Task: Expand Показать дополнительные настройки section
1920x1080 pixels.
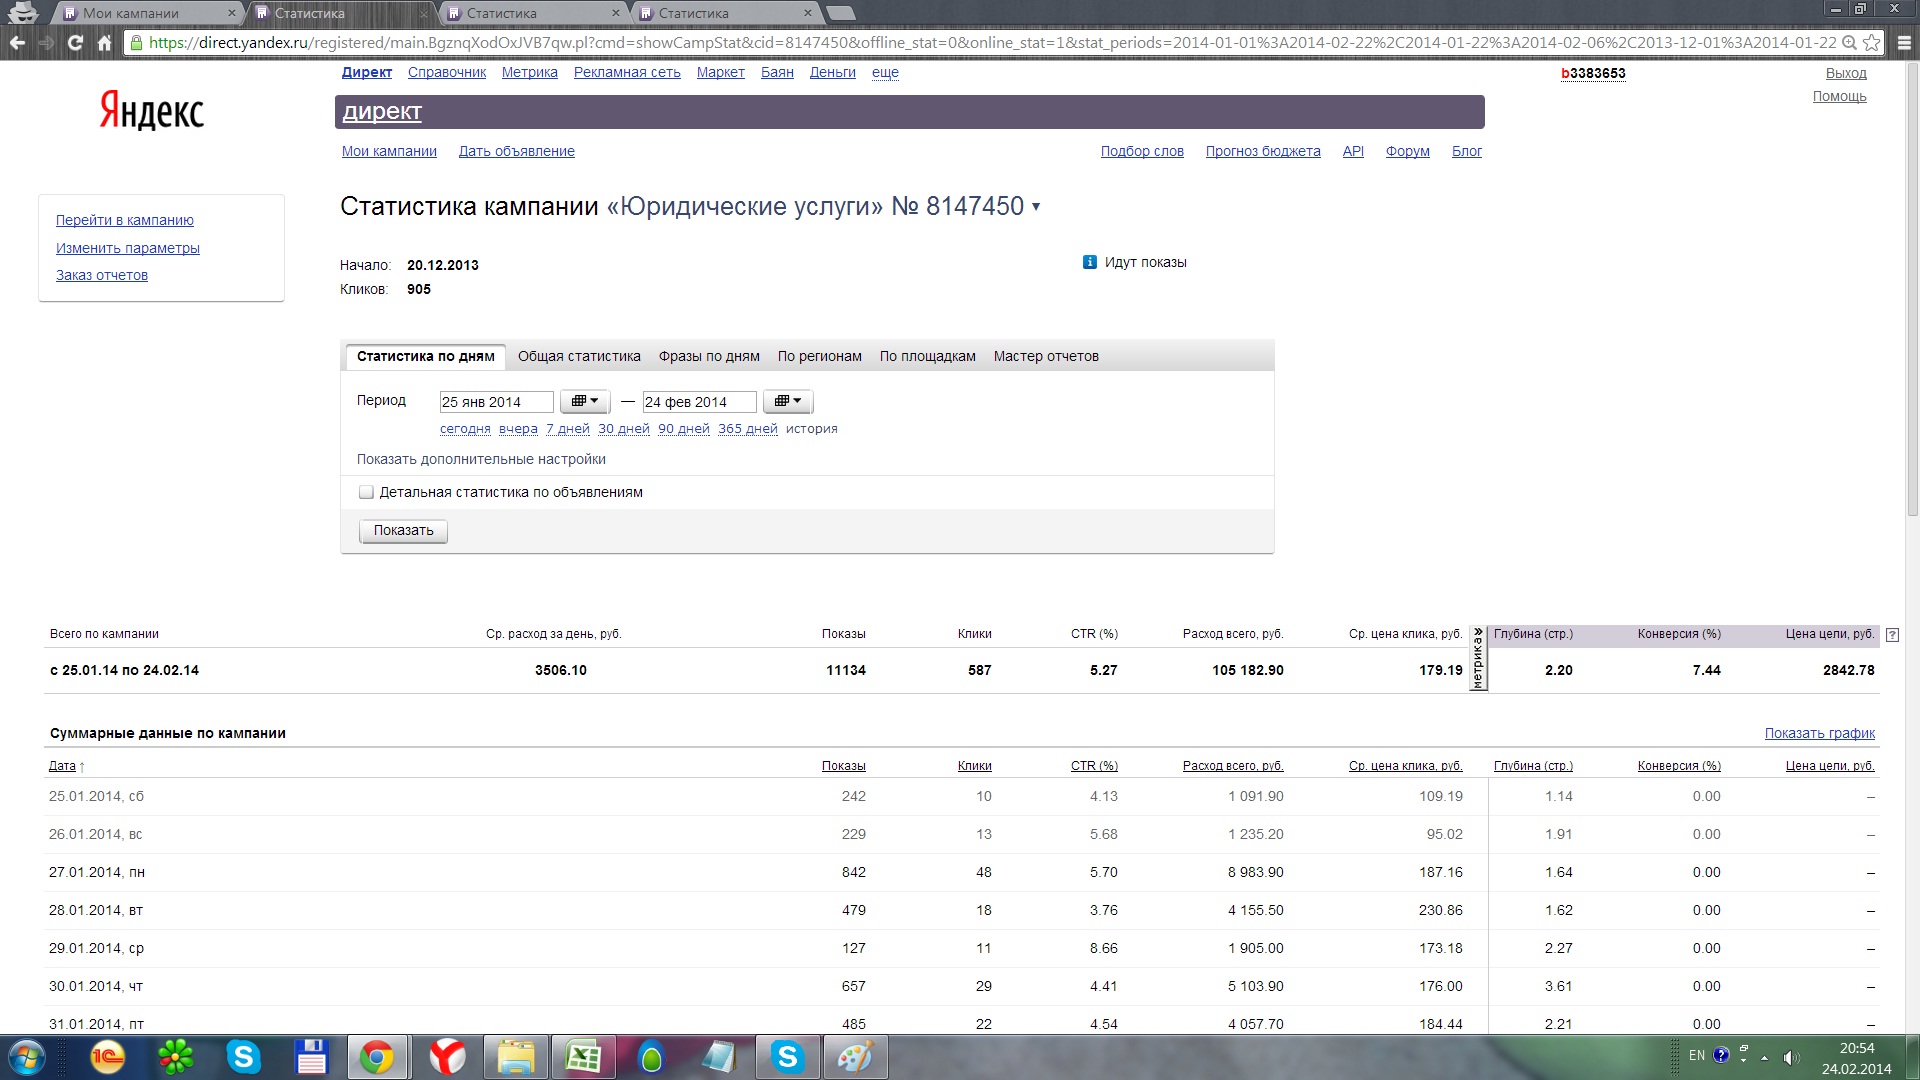Action: (x=481, y=460)
